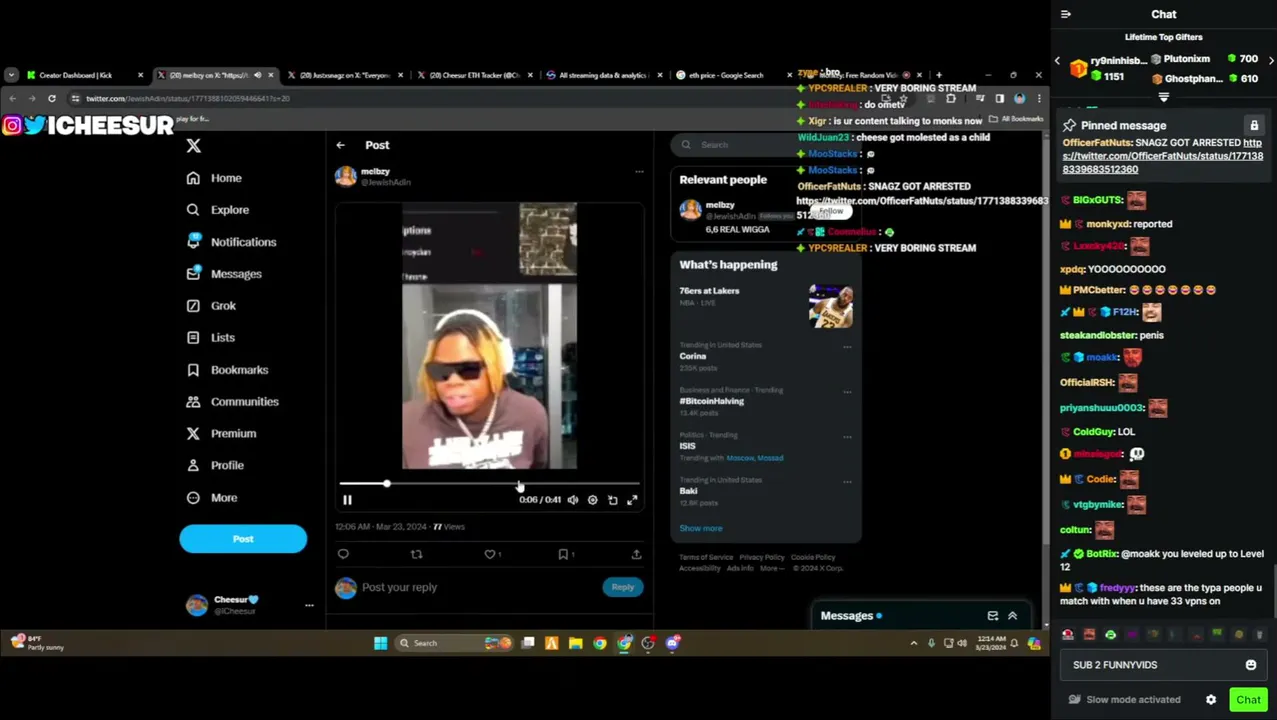This screenshot has width=1277, height=720.
Task: Click the Reply button
Action: pyautogui.click(x=622, y=588)
